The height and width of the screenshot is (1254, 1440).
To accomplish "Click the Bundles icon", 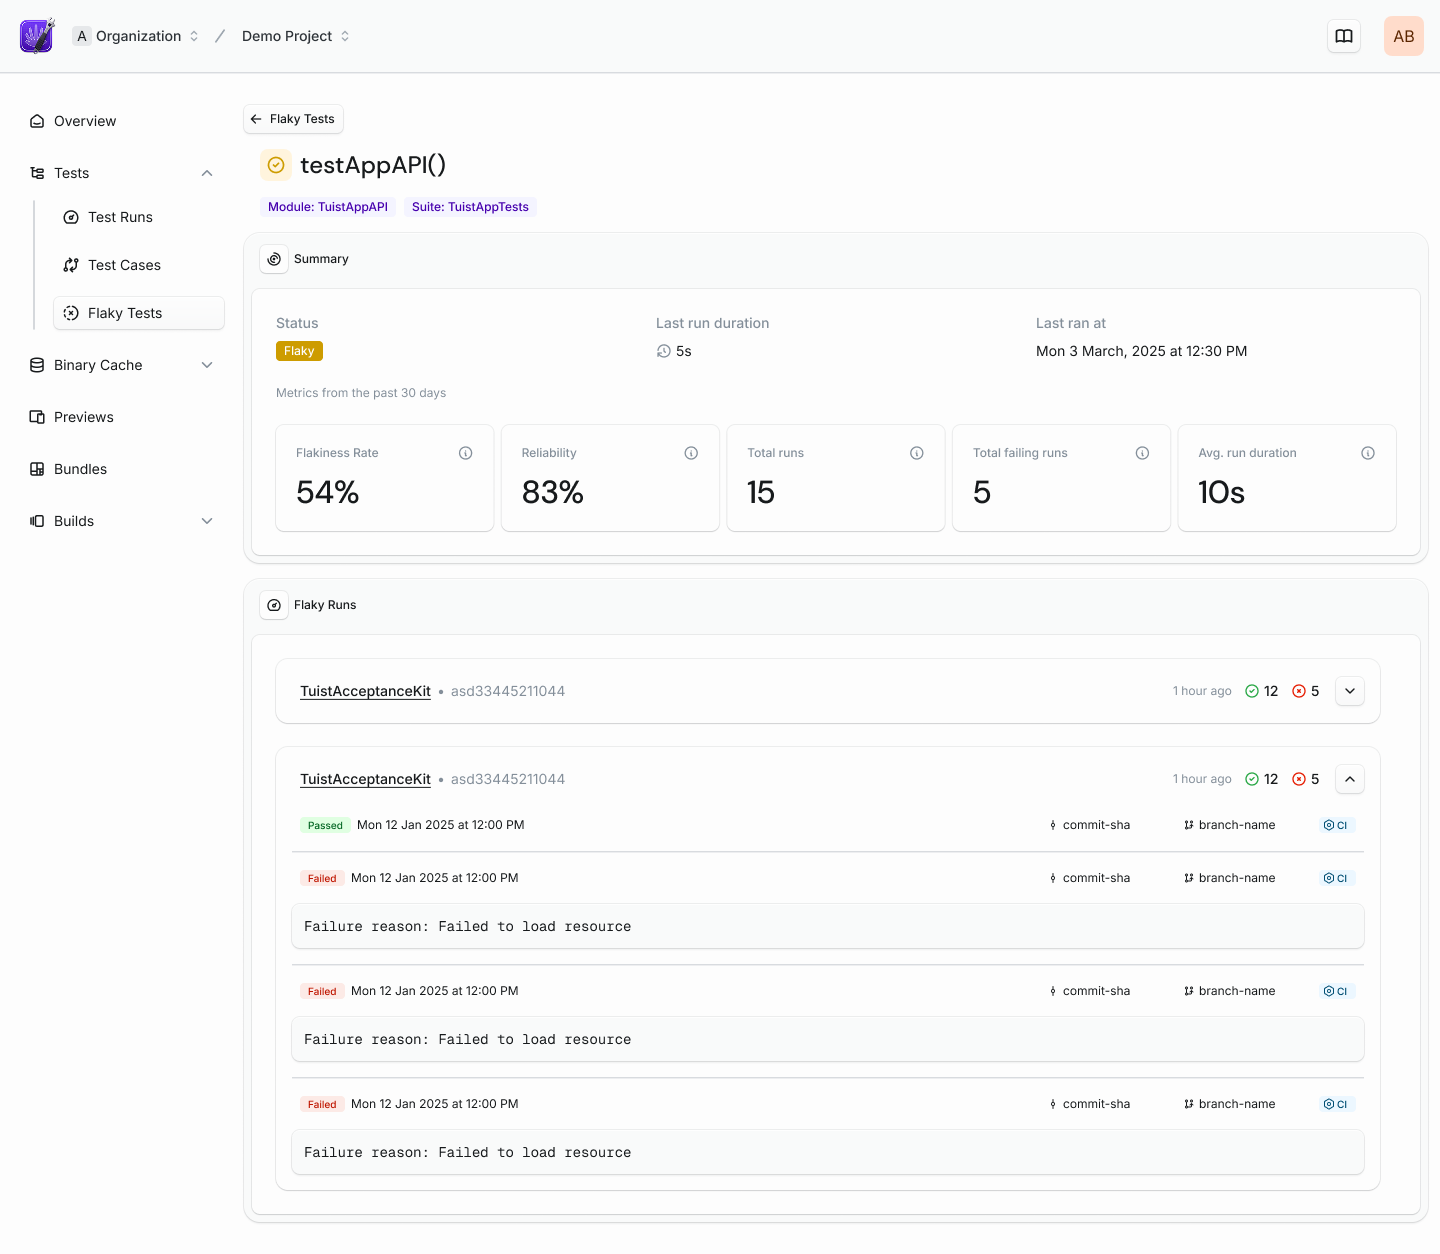I will 37,469.
